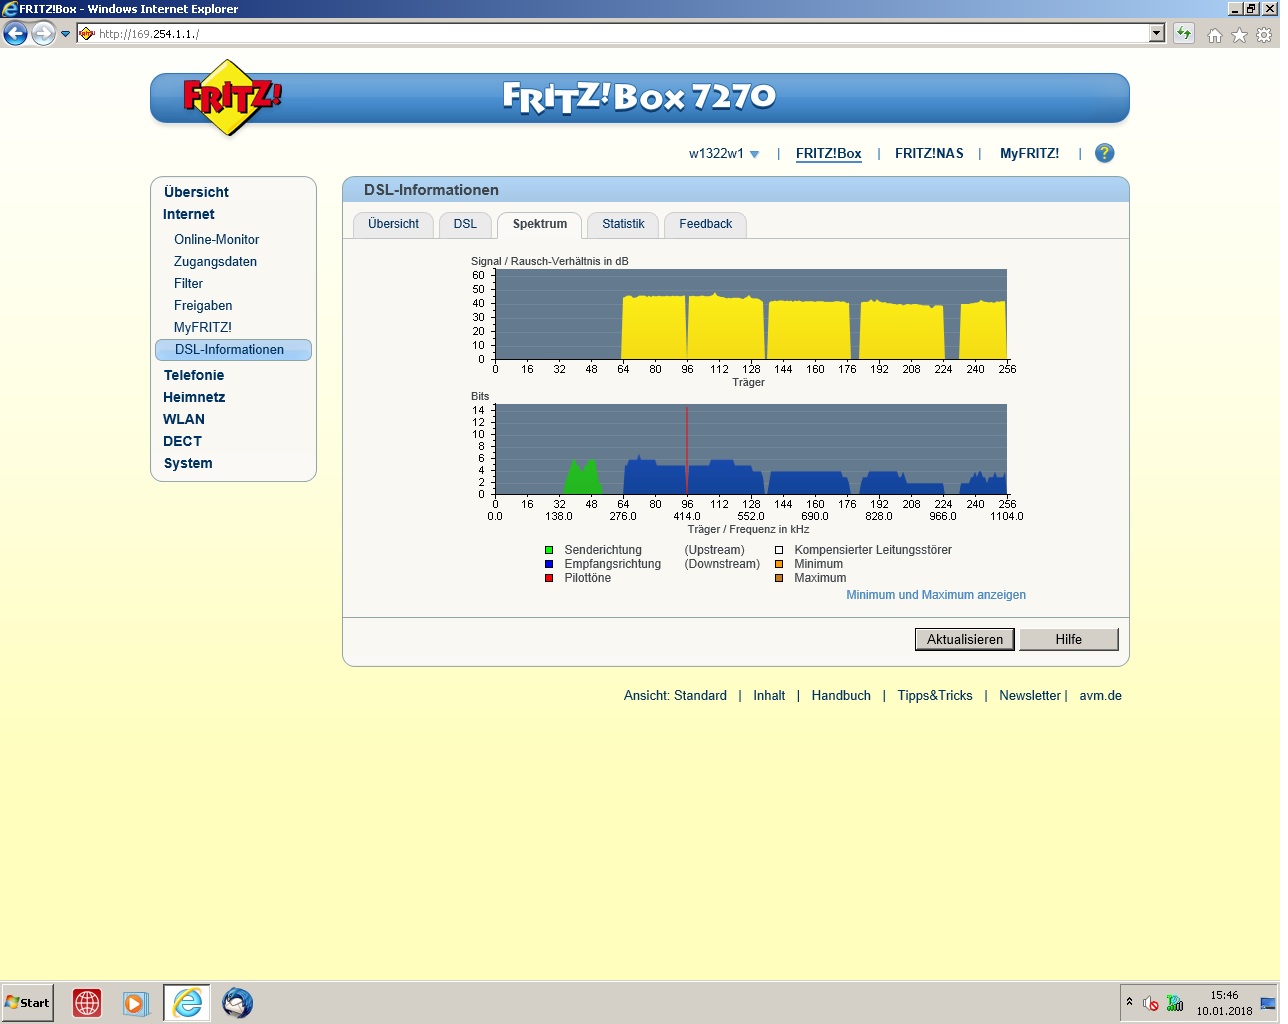
Task: Click the muted speaker tray icon
Action: click(x=1151, y=1003)
